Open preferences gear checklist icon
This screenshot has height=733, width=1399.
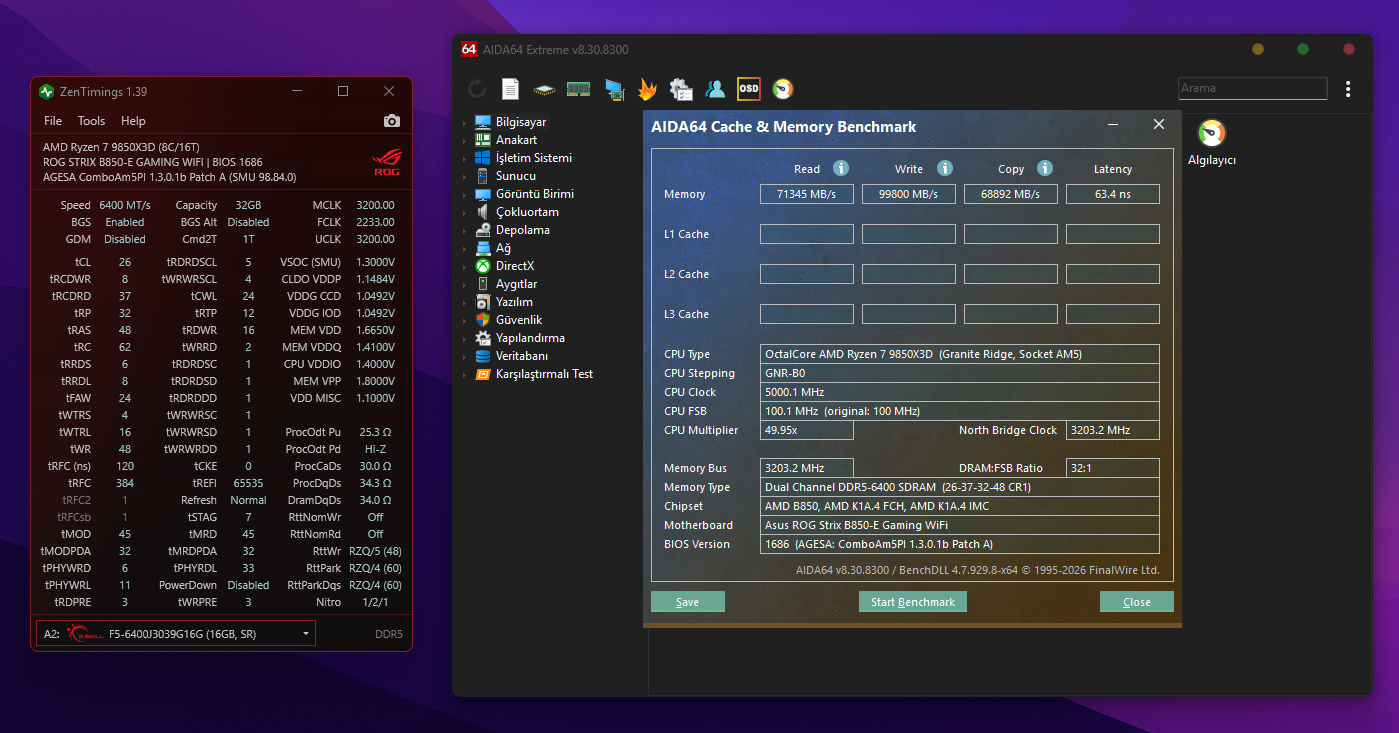click(x=681, y=89)
